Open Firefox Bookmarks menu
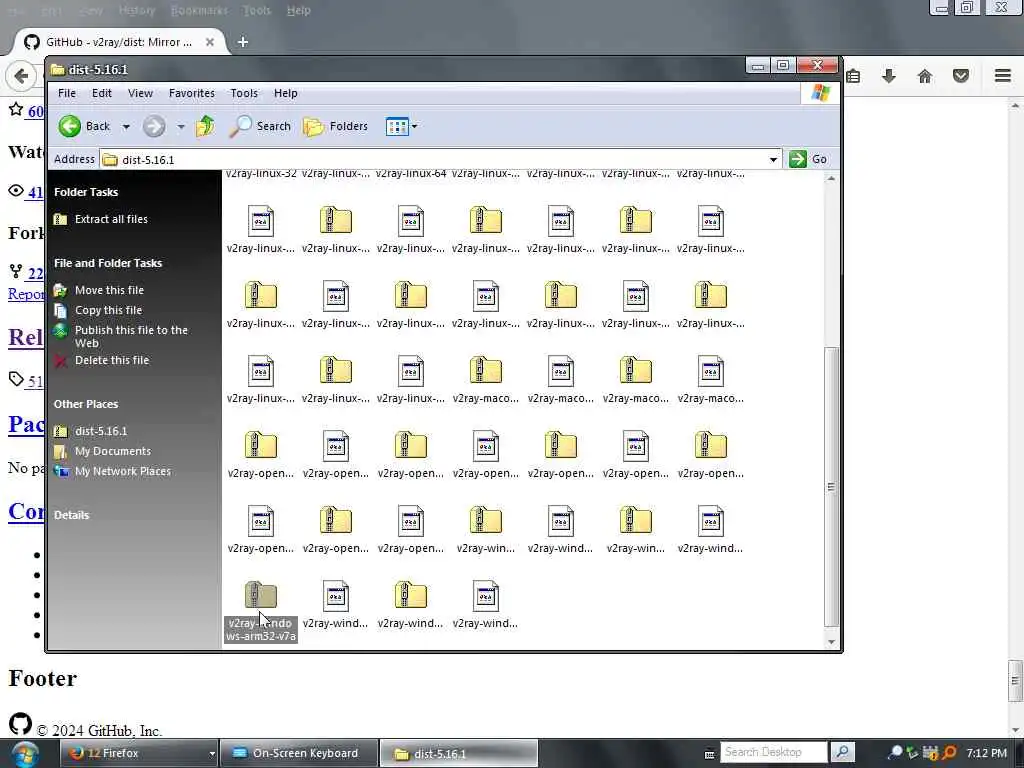 [x=199, y=10]
